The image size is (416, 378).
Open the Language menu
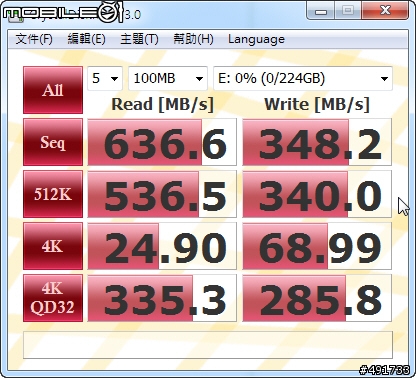coord(256,39)
